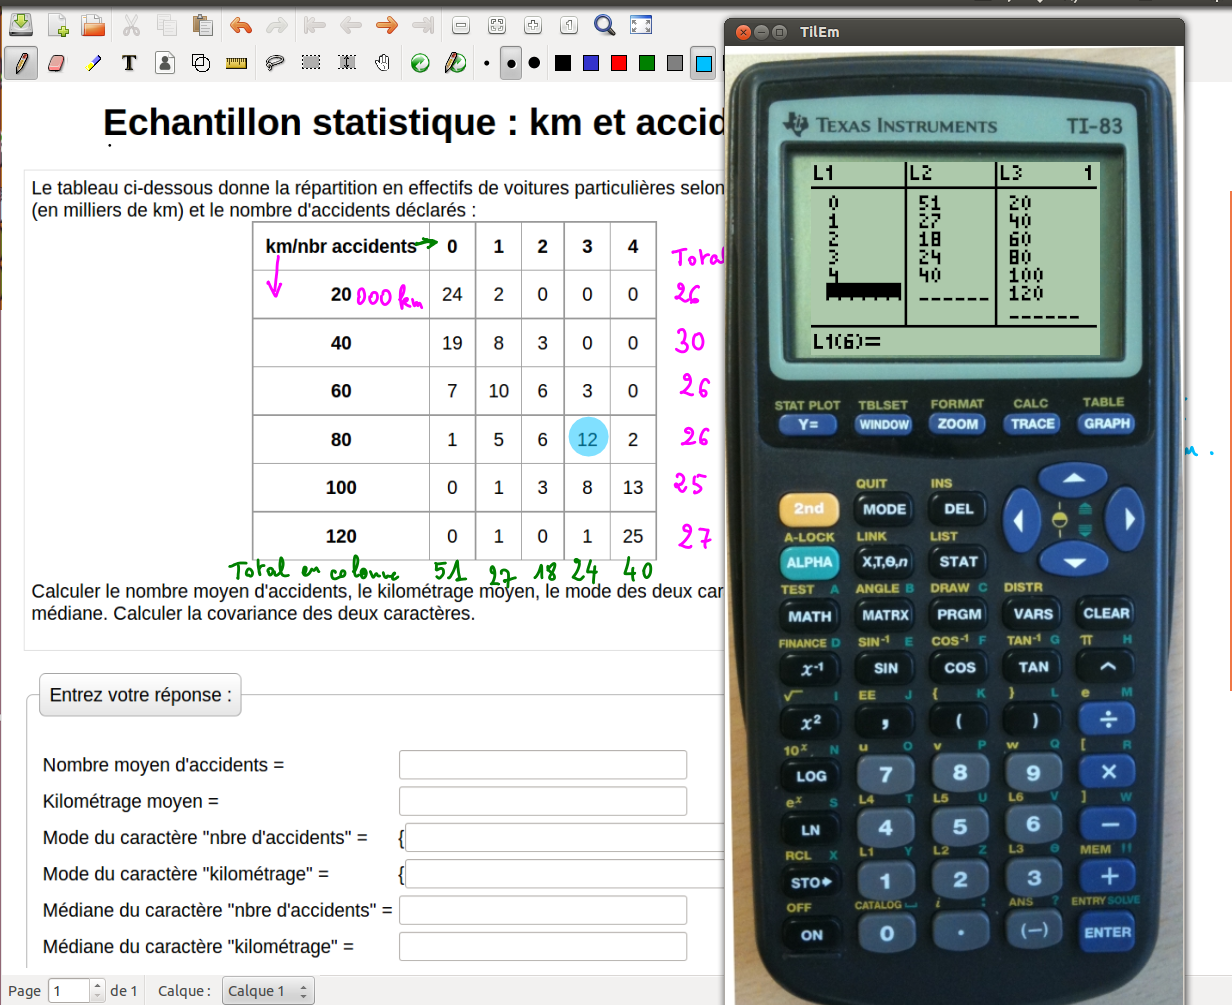Select the Highlighter tool
This screenshot has width=1232, height=1005.
[93, 63]
